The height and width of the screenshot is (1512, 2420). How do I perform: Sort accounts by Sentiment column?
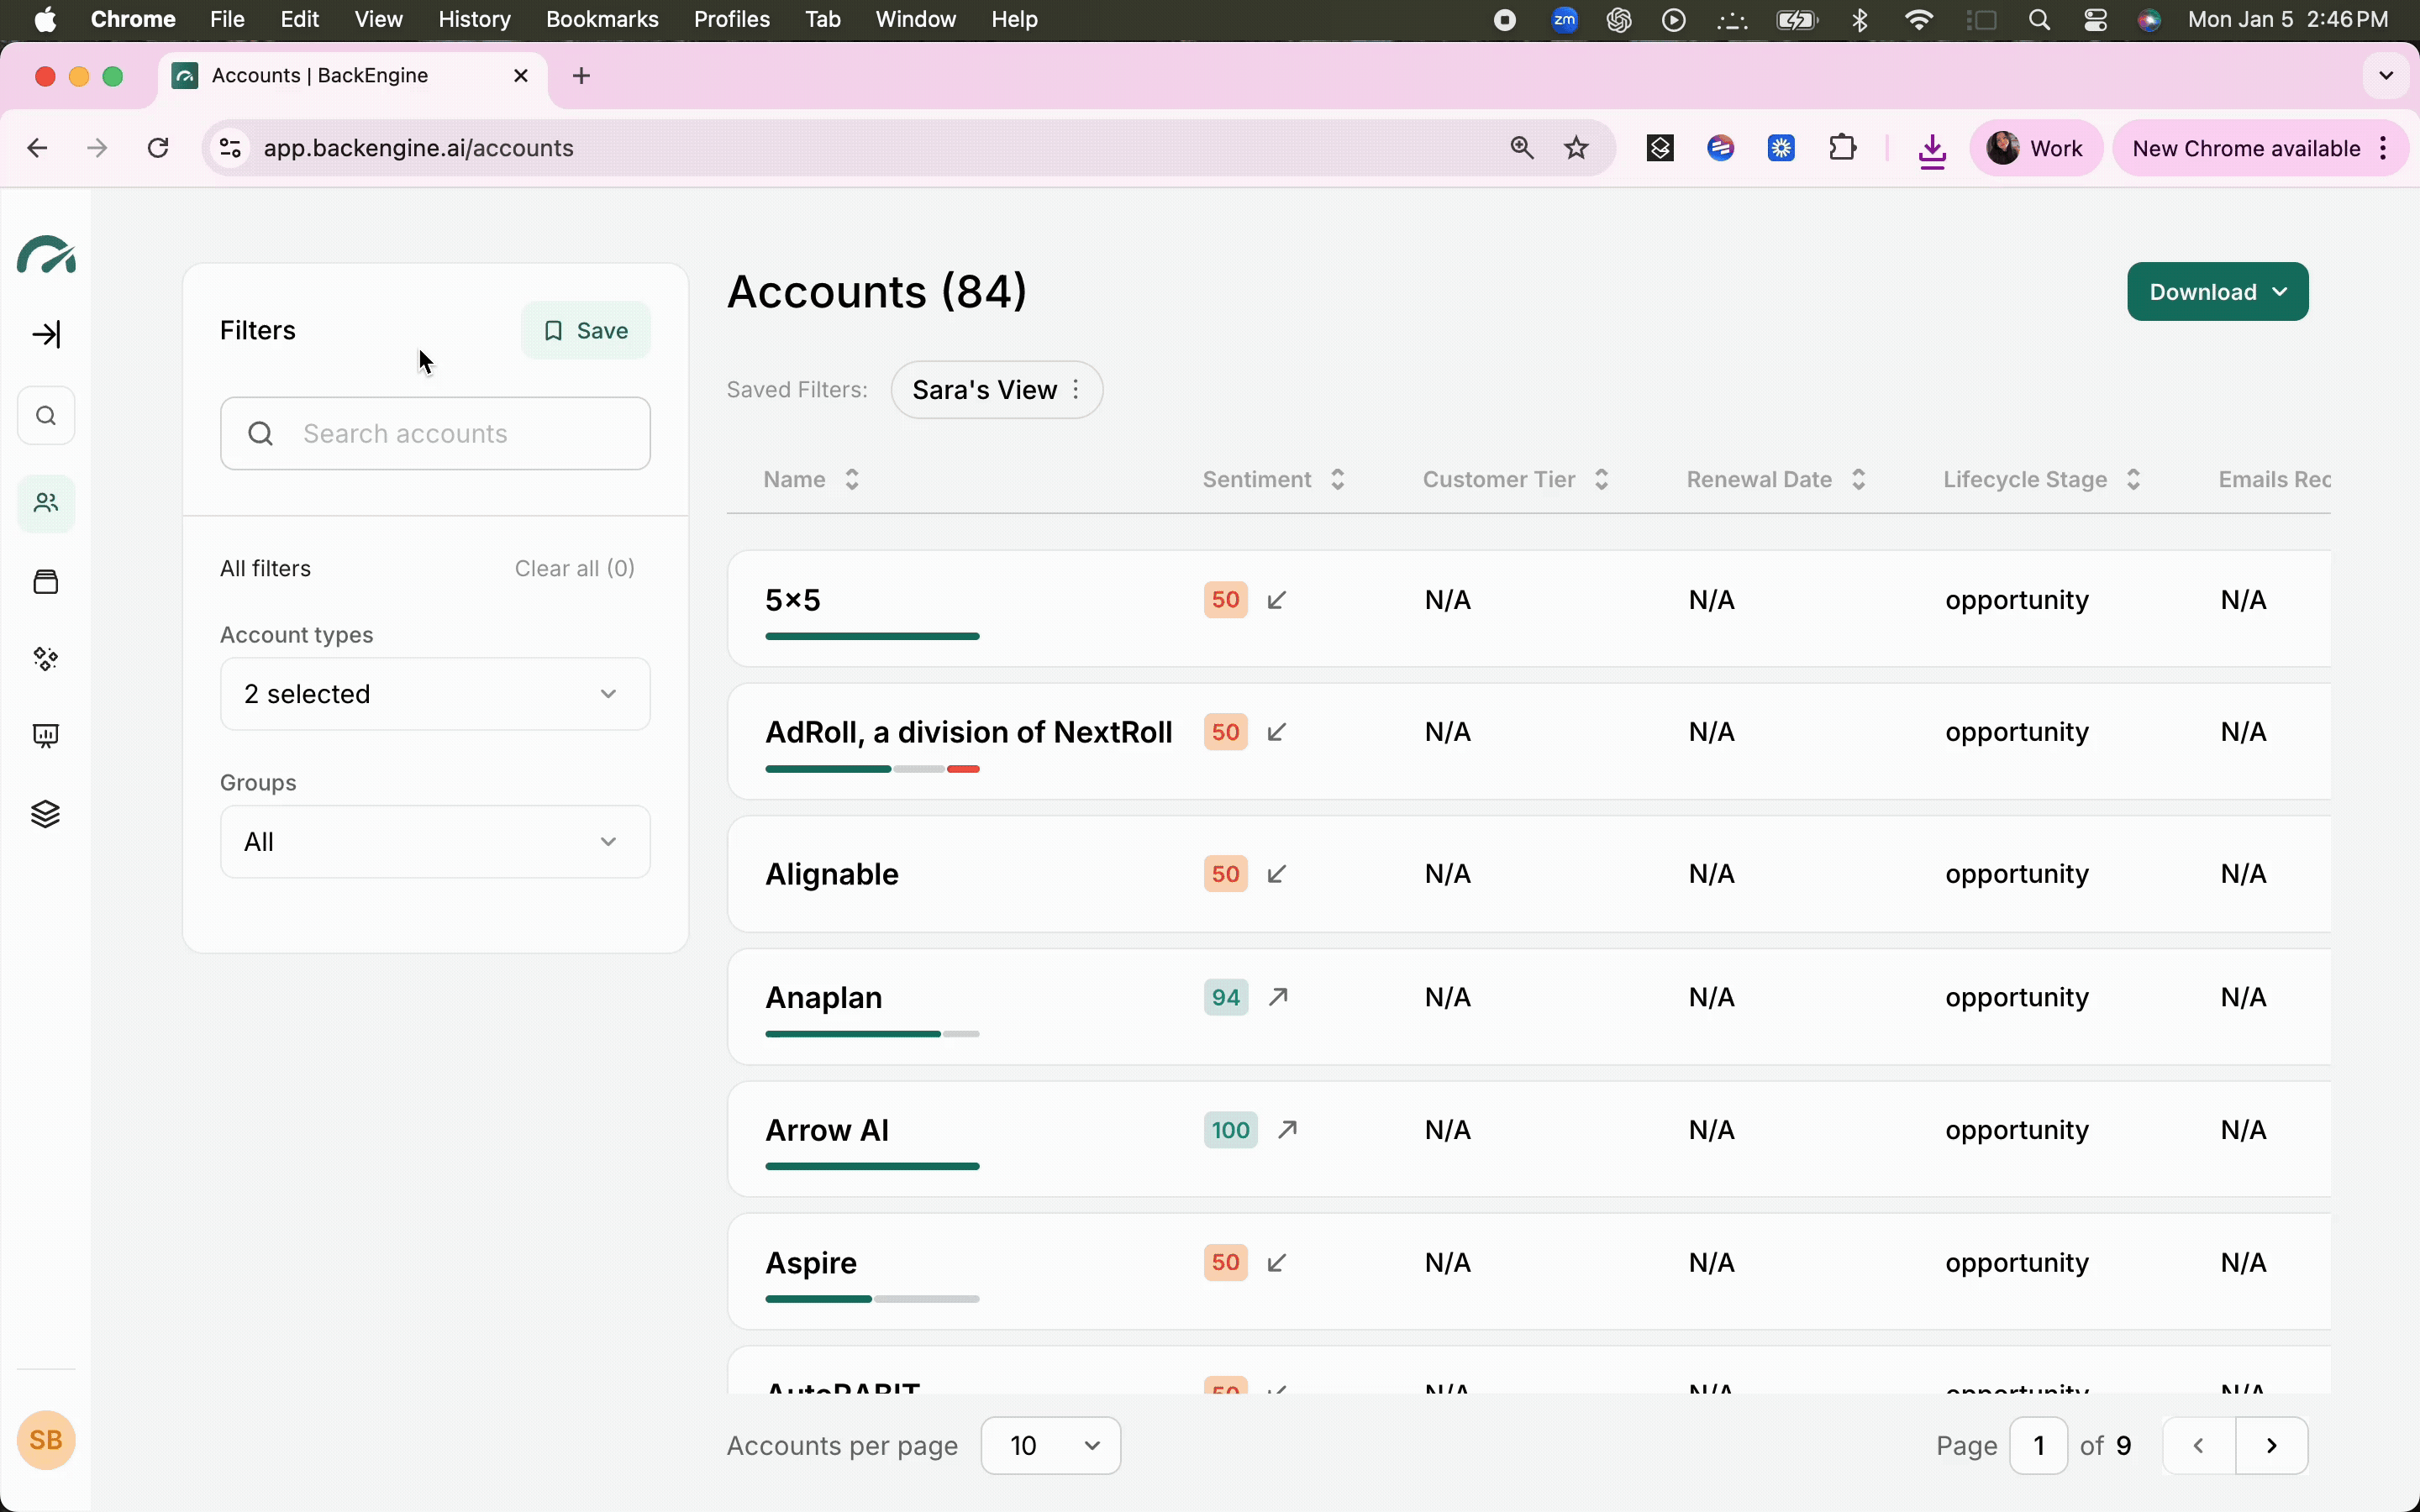tap(1273, 480)
